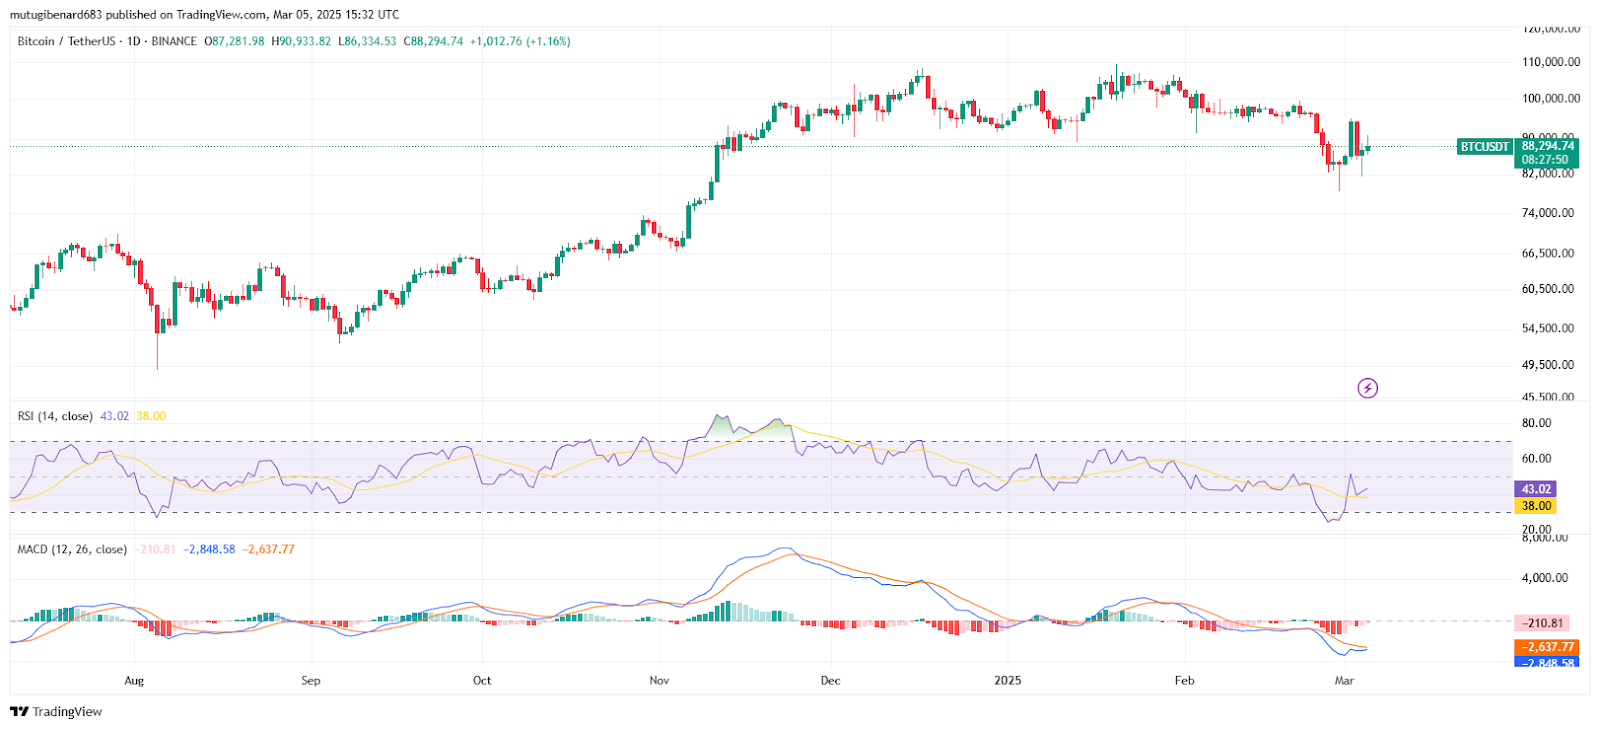Click the 54,500.00 price scale label

coord(1548,329)
